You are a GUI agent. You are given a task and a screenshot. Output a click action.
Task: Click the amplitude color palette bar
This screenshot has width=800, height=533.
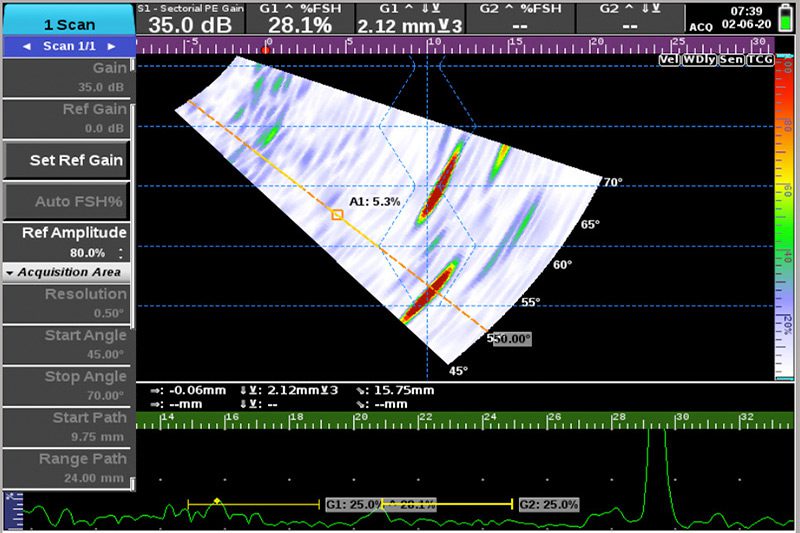tap(784, 218)
